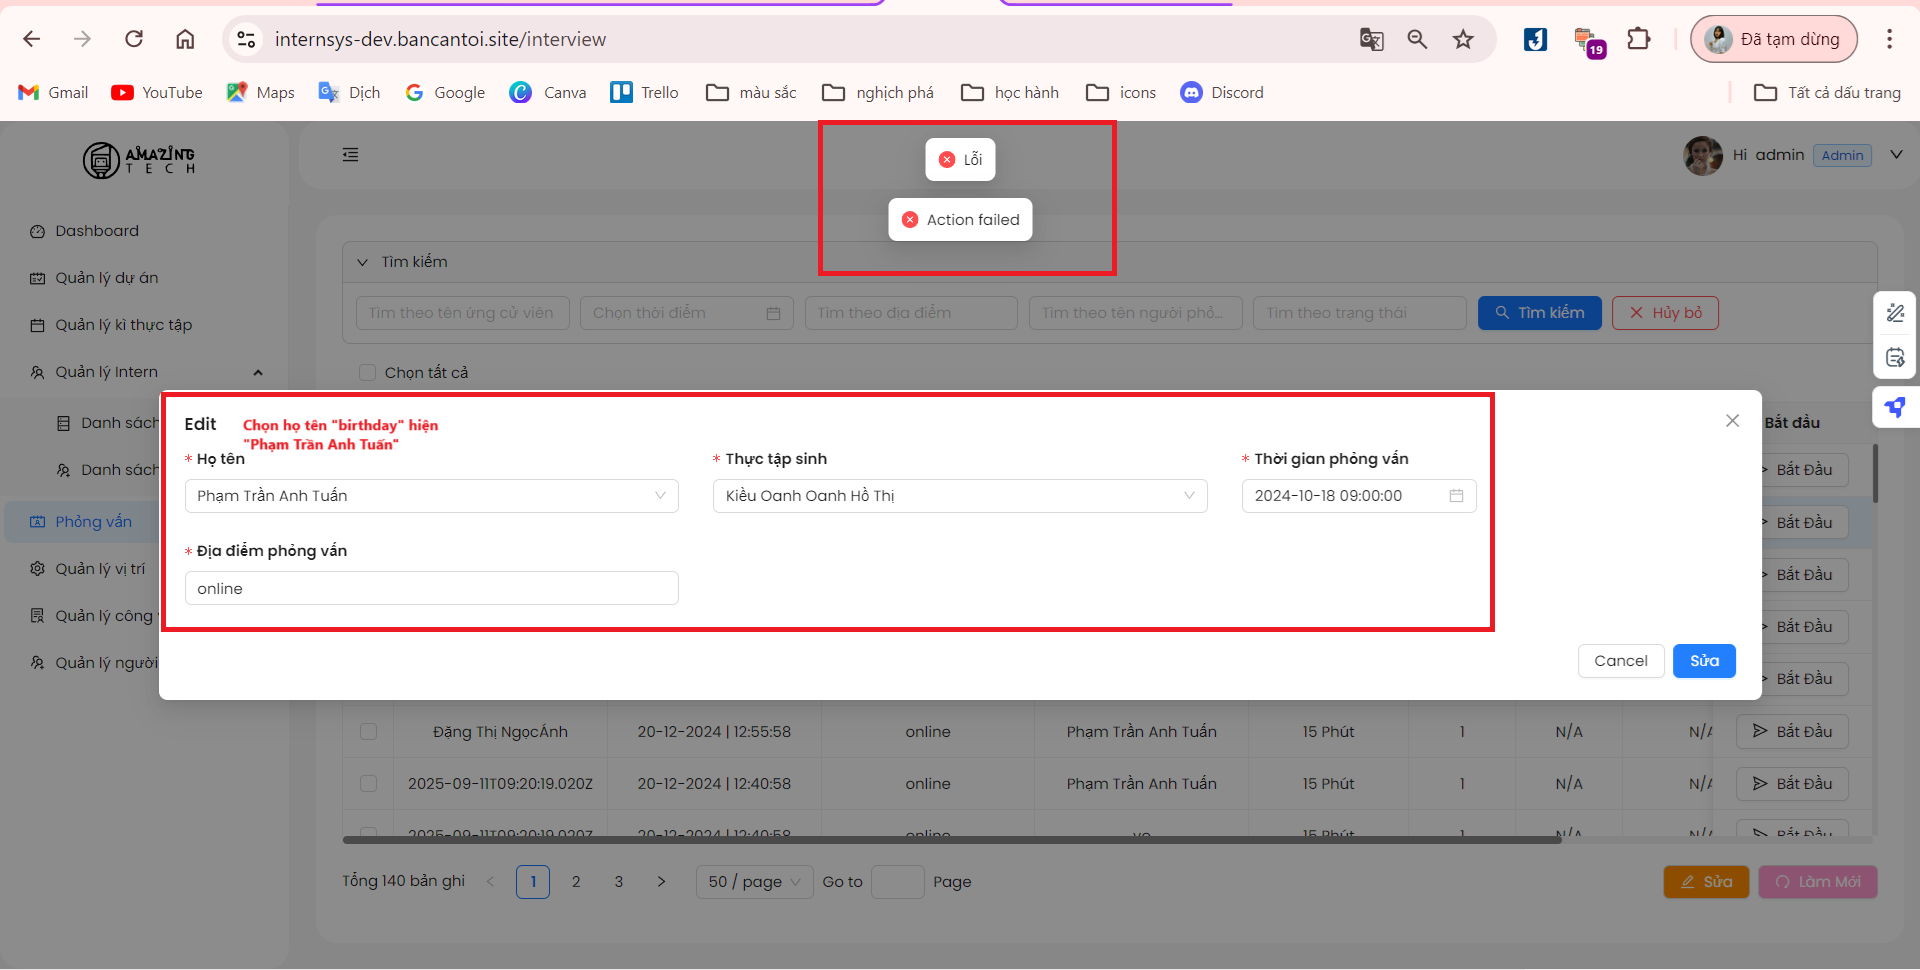
Task: Click the 'Địa điểm phỏng vấn' input field
Action: click(x=431, y=589)
